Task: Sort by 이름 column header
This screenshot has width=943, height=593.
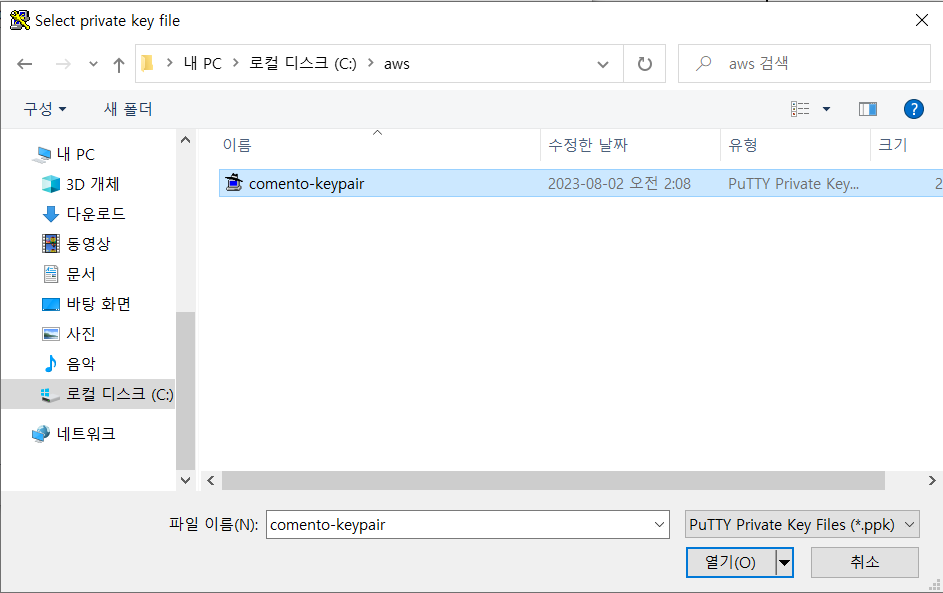Action: (x=237, y=145)
